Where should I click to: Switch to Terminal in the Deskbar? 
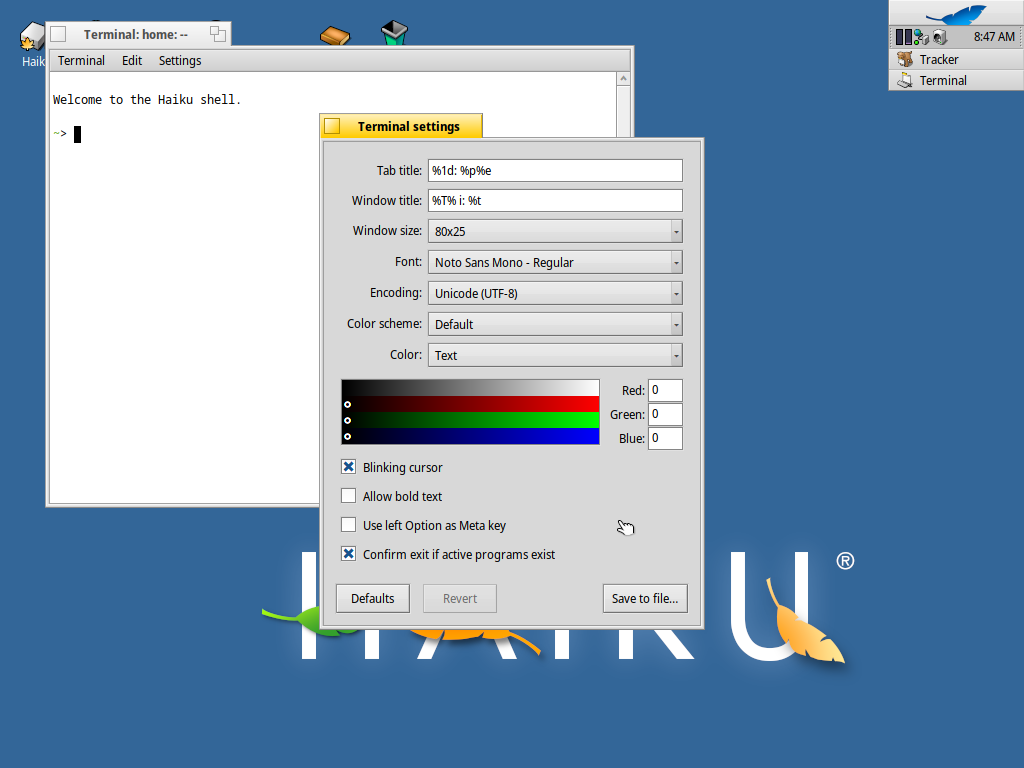(x=957, y=80)
